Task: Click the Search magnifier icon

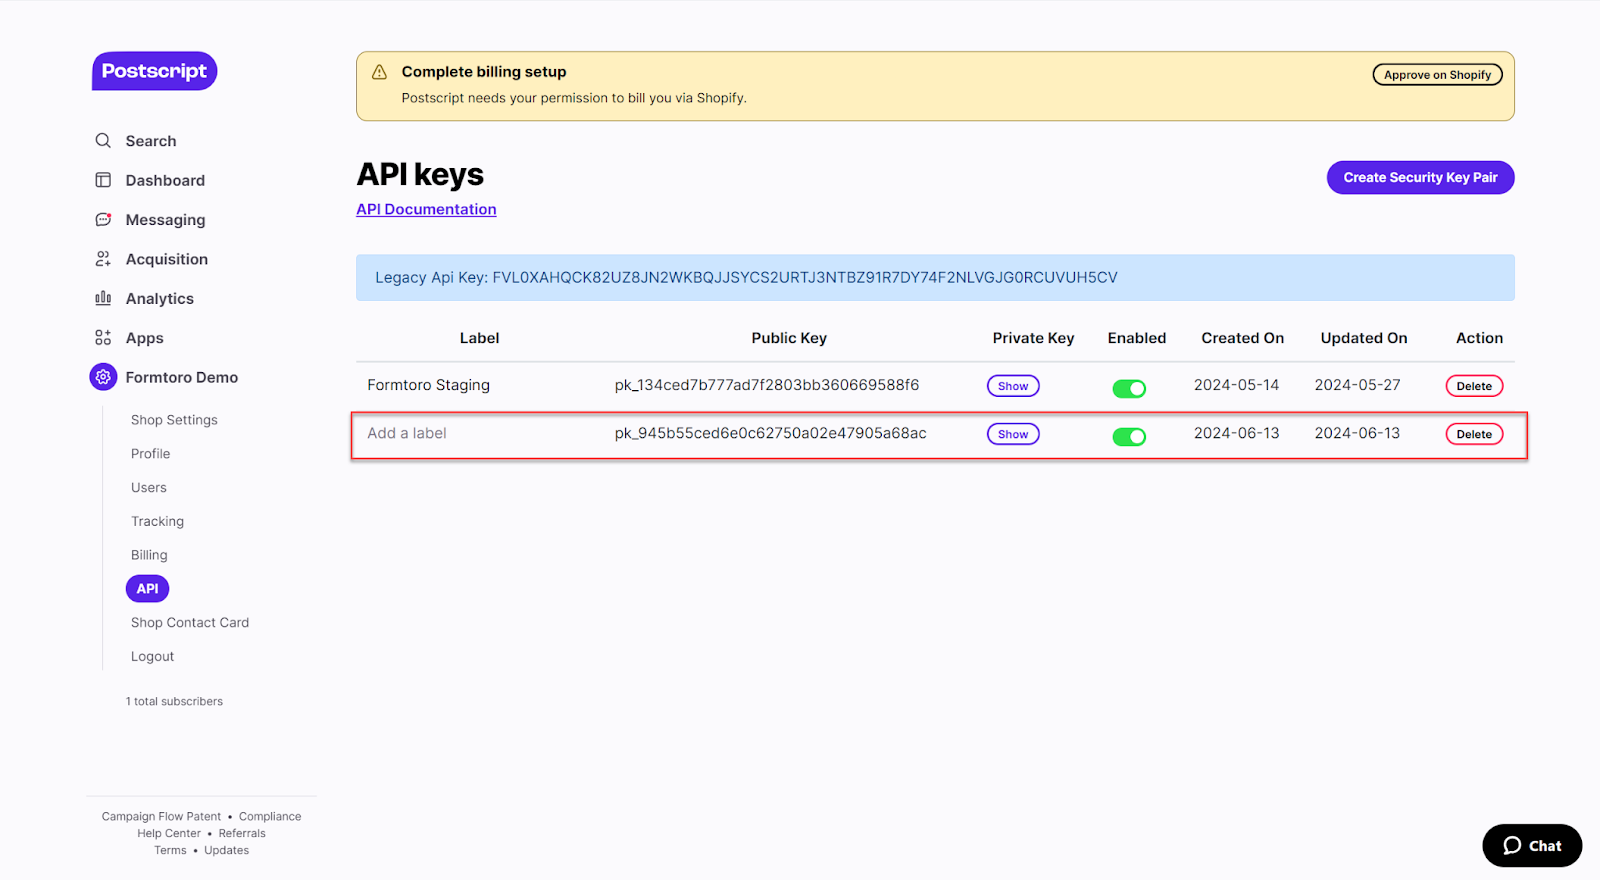Action: click(103, 141)
